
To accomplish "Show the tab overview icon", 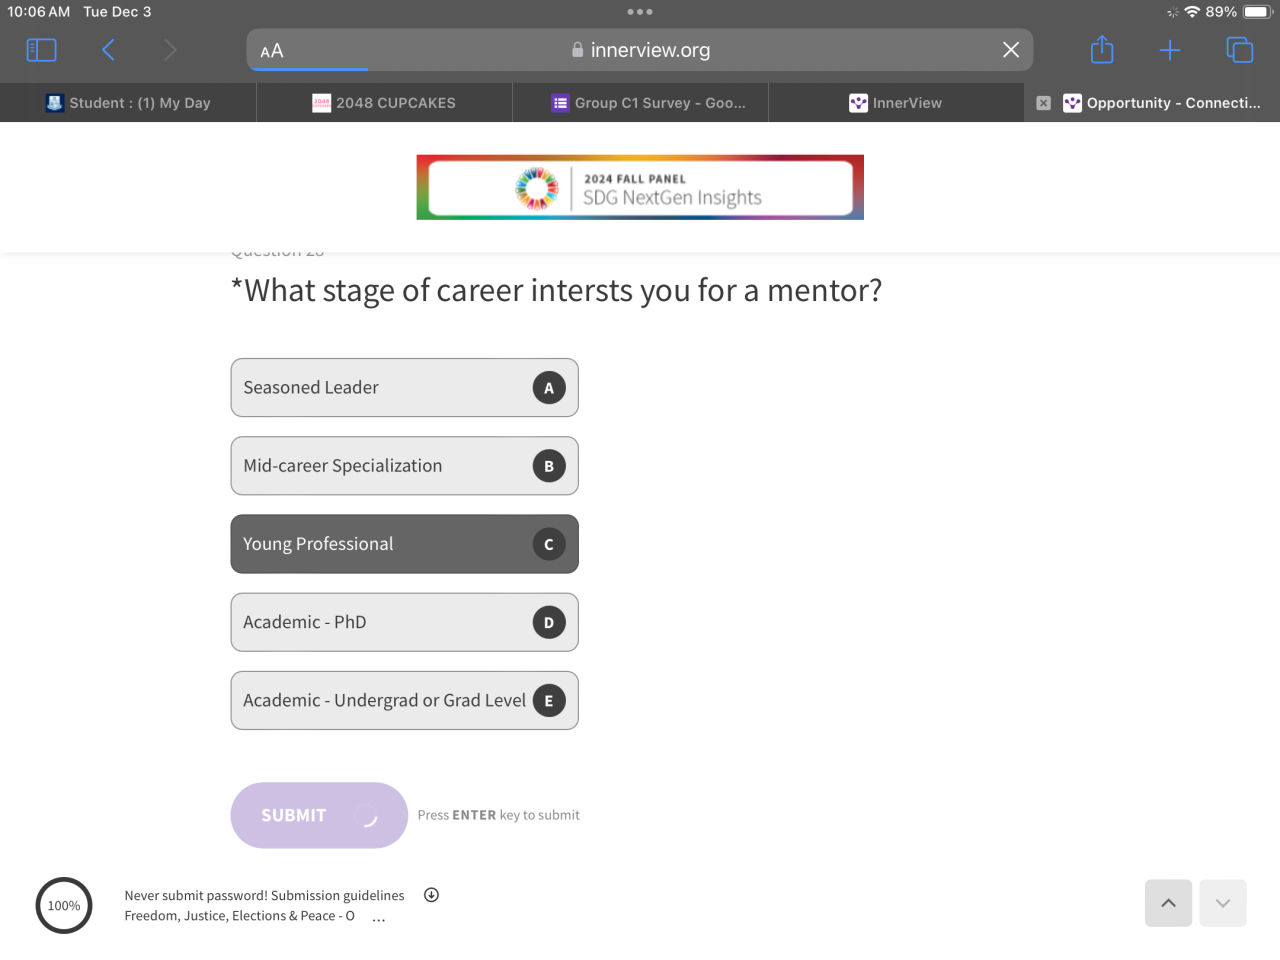I will pos(1239,50).
